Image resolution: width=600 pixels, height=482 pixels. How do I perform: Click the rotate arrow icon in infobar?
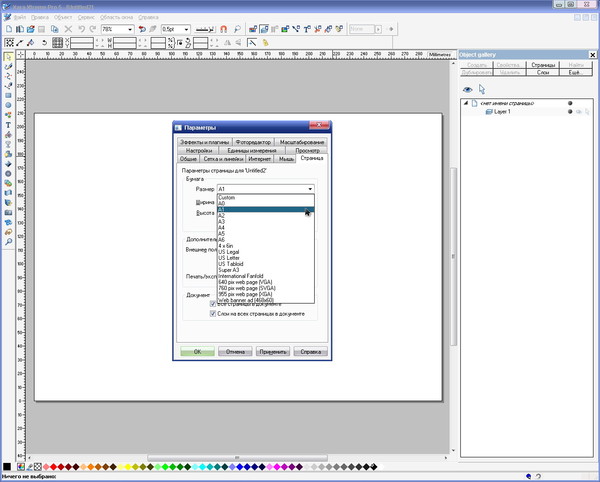click(x=44, y=43)
